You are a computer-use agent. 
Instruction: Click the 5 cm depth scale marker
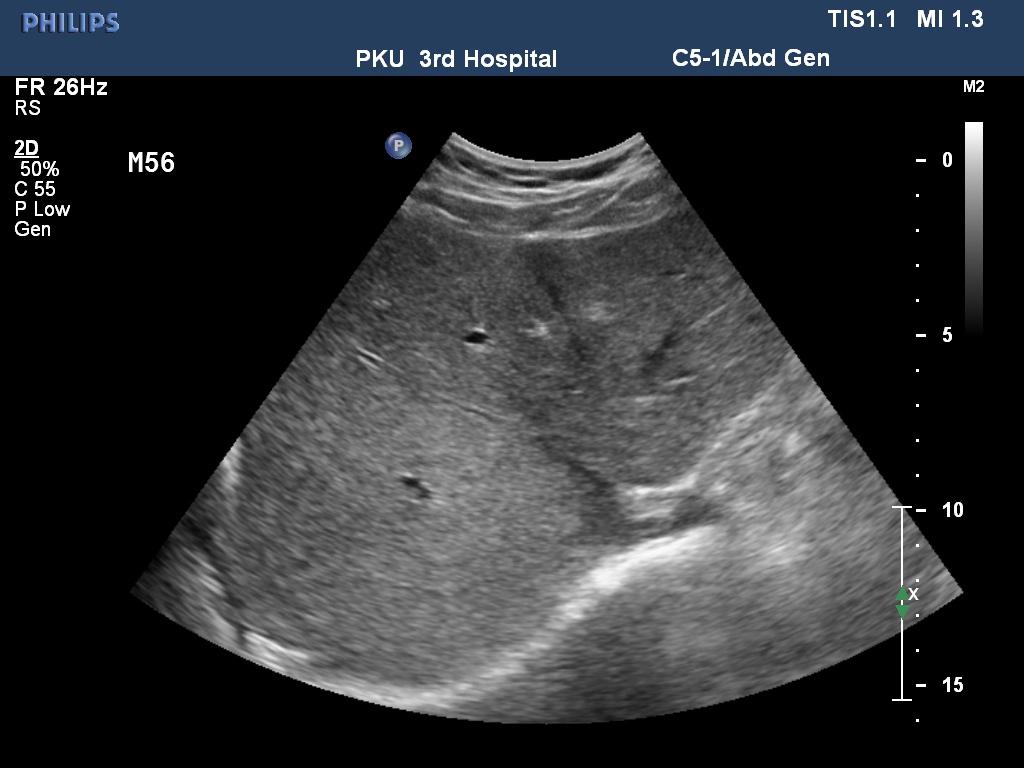click(x=946, y=335)
